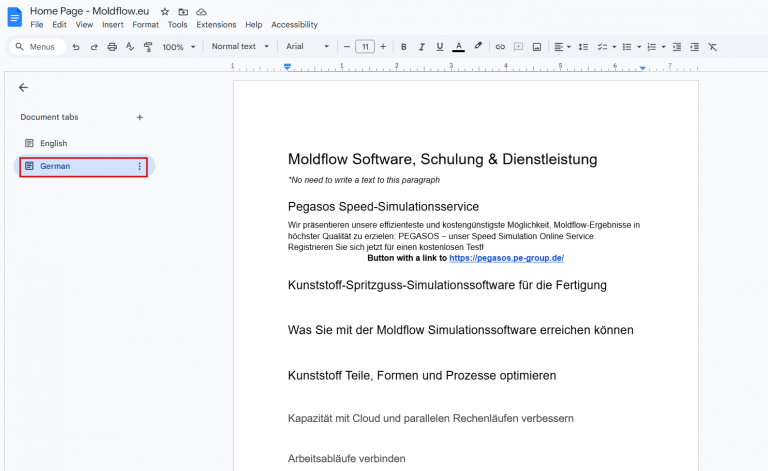
Task: Open line and paragraph spacing
Action: coord(583,47)
